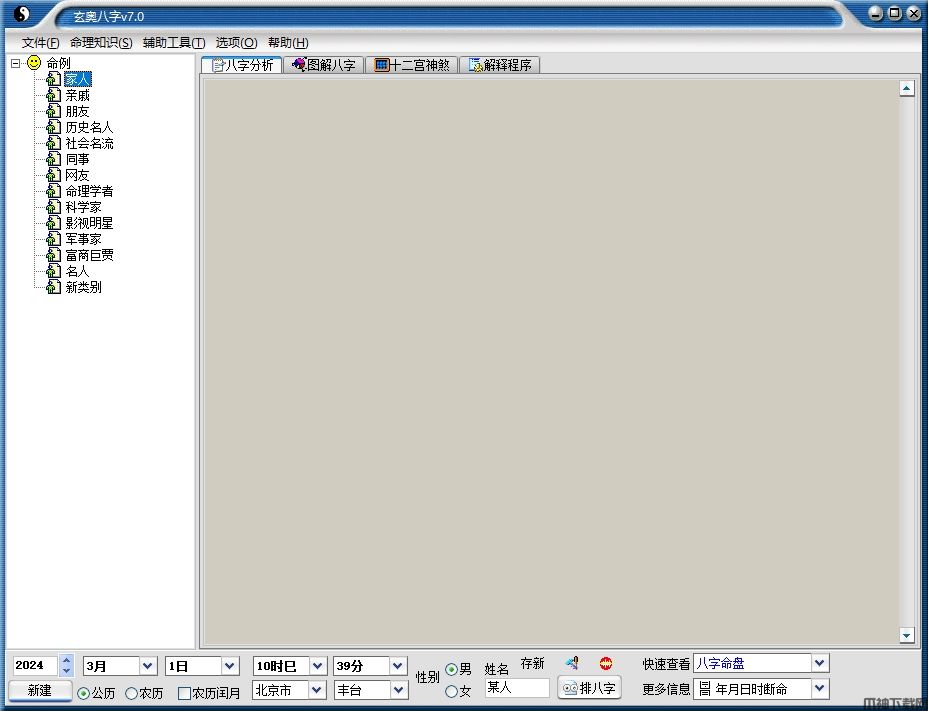Open the minute dropdown showing 39分

398,666
